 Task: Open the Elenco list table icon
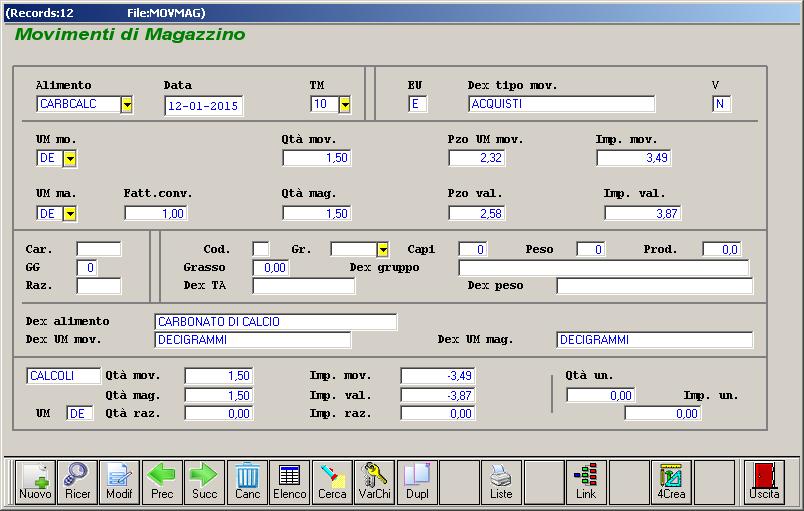pos(290,482)
